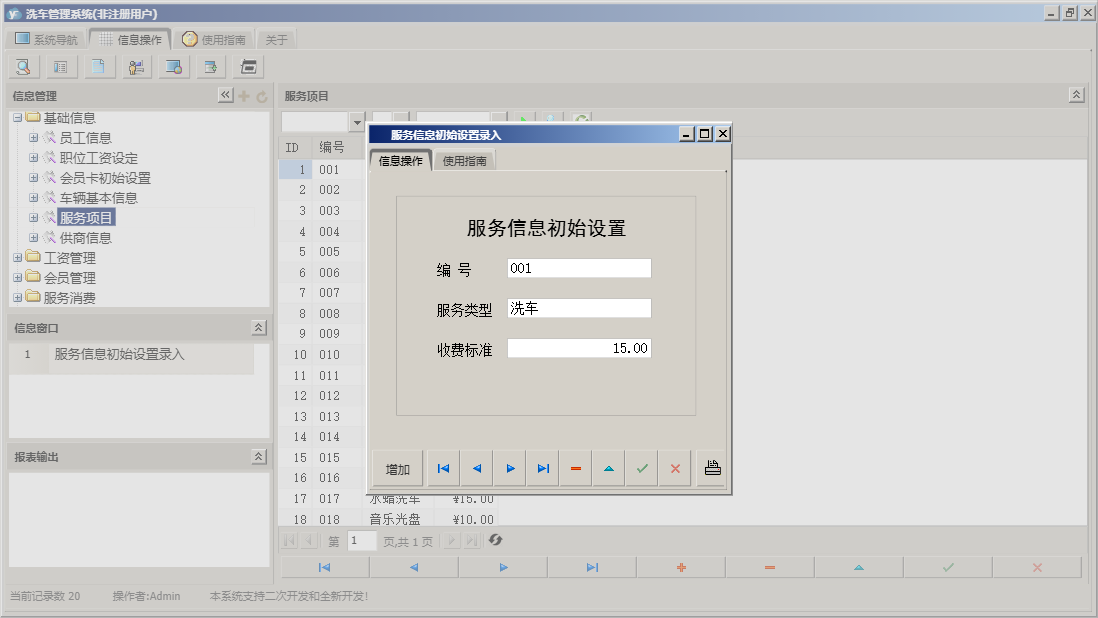Select 供商信息 tree item

85,238
